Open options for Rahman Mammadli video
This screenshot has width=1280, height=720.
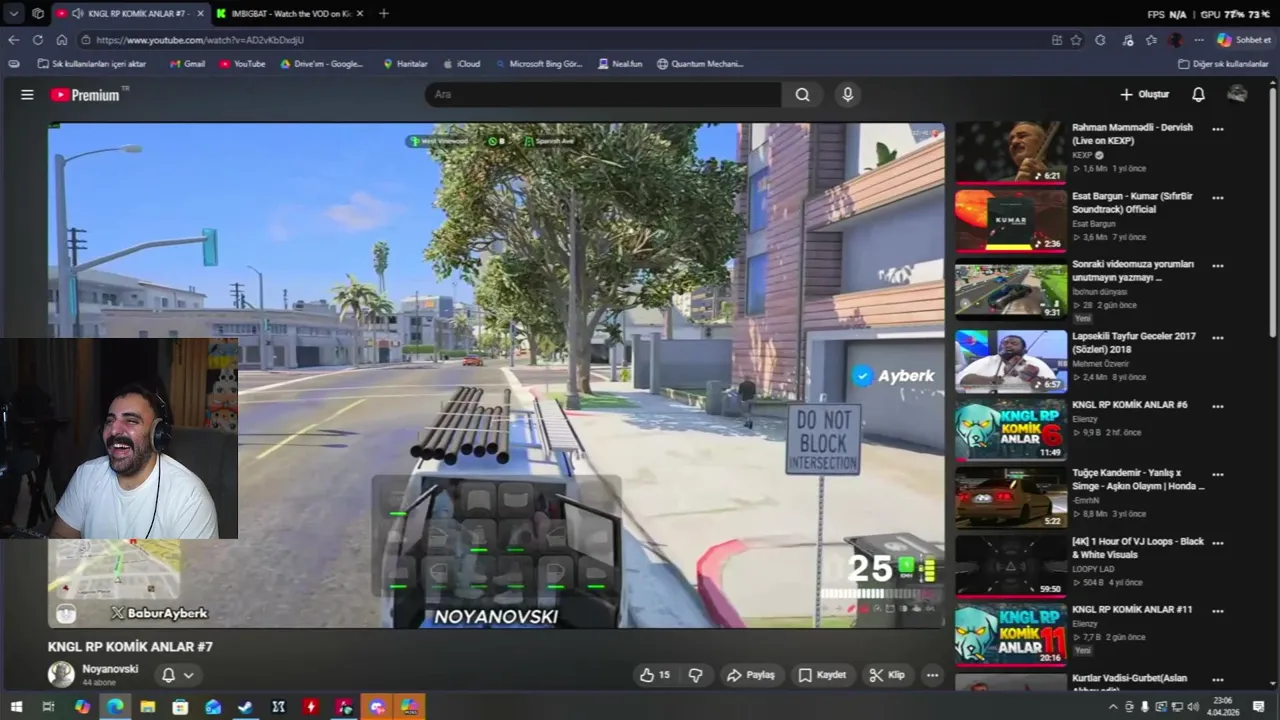pyautogui.click(x=1218, y=129)
